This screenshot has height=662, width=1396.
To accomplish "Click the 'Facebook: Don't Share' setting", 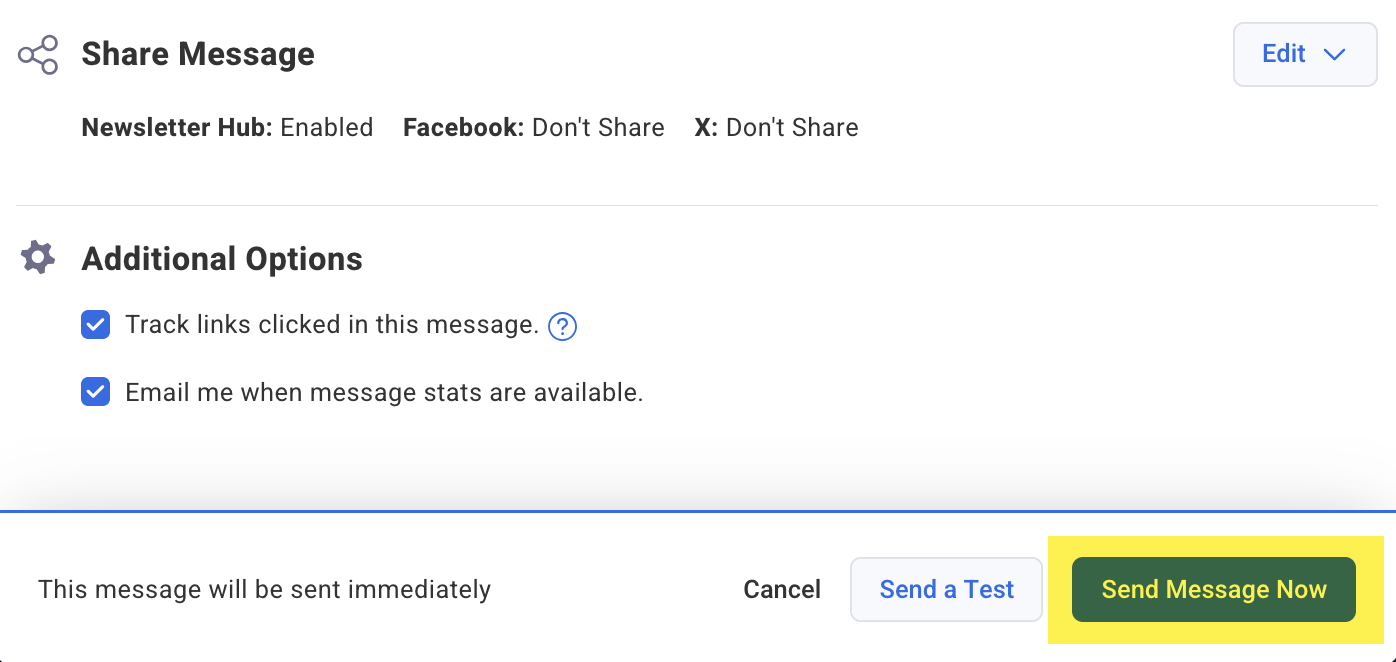I will [x=533, y=127].
